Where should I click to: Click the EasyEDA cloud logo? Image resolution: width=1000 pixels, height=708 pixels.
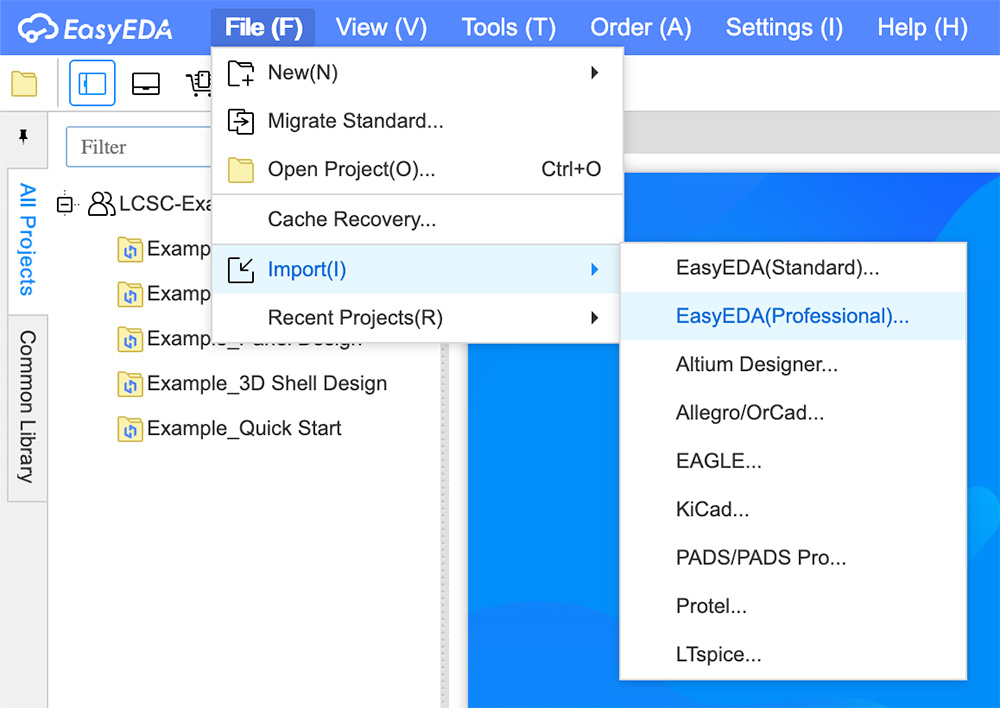click(95, 28)
